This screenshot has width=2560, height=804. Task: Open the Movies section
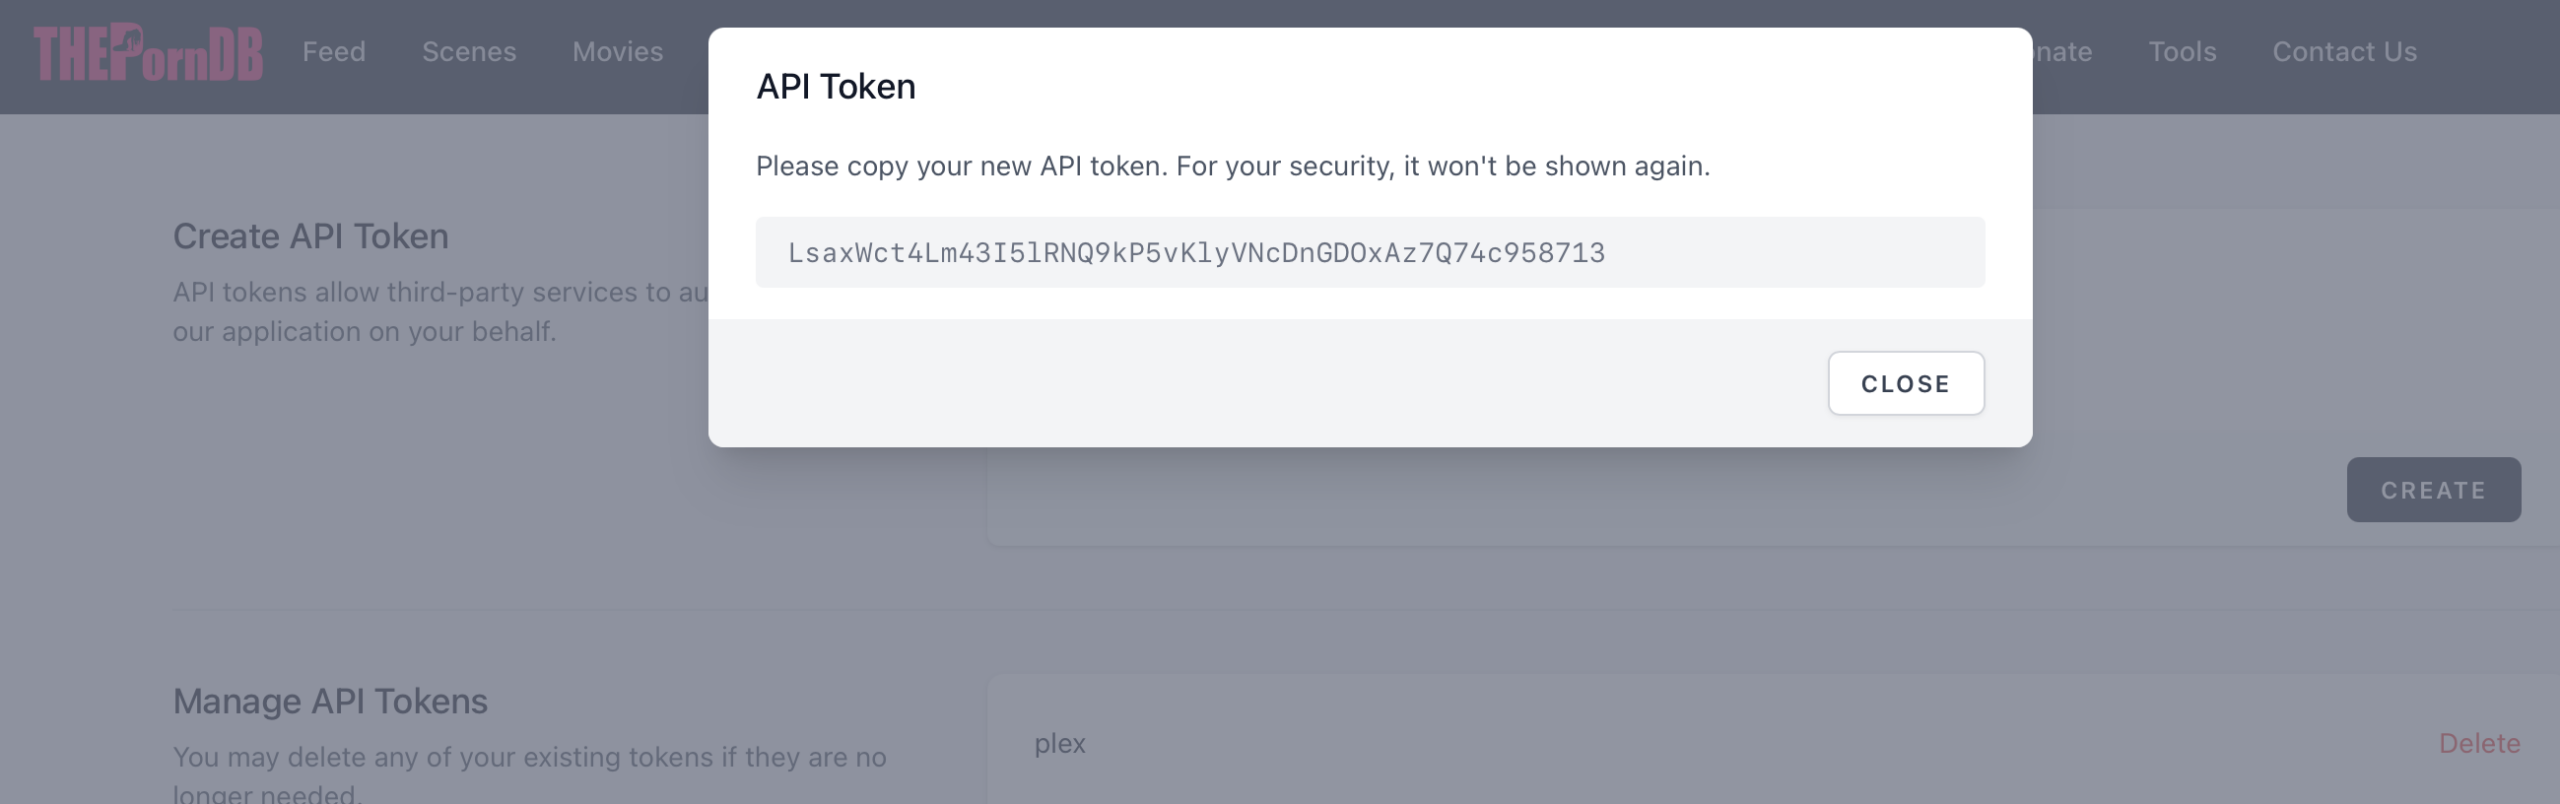[x=617, y=52]
